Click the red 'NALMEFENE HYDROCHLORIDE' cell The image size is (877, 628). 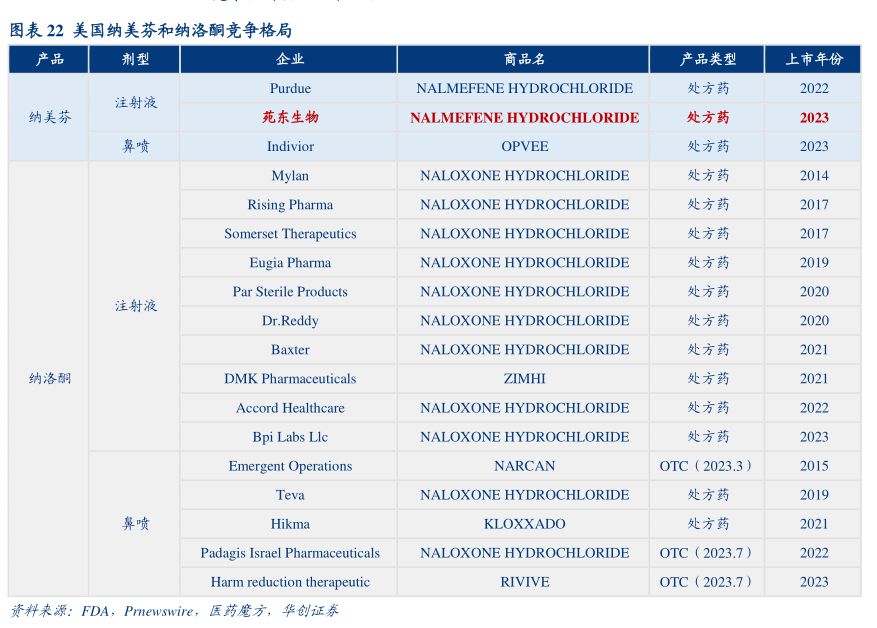click(x=524, y=117)
